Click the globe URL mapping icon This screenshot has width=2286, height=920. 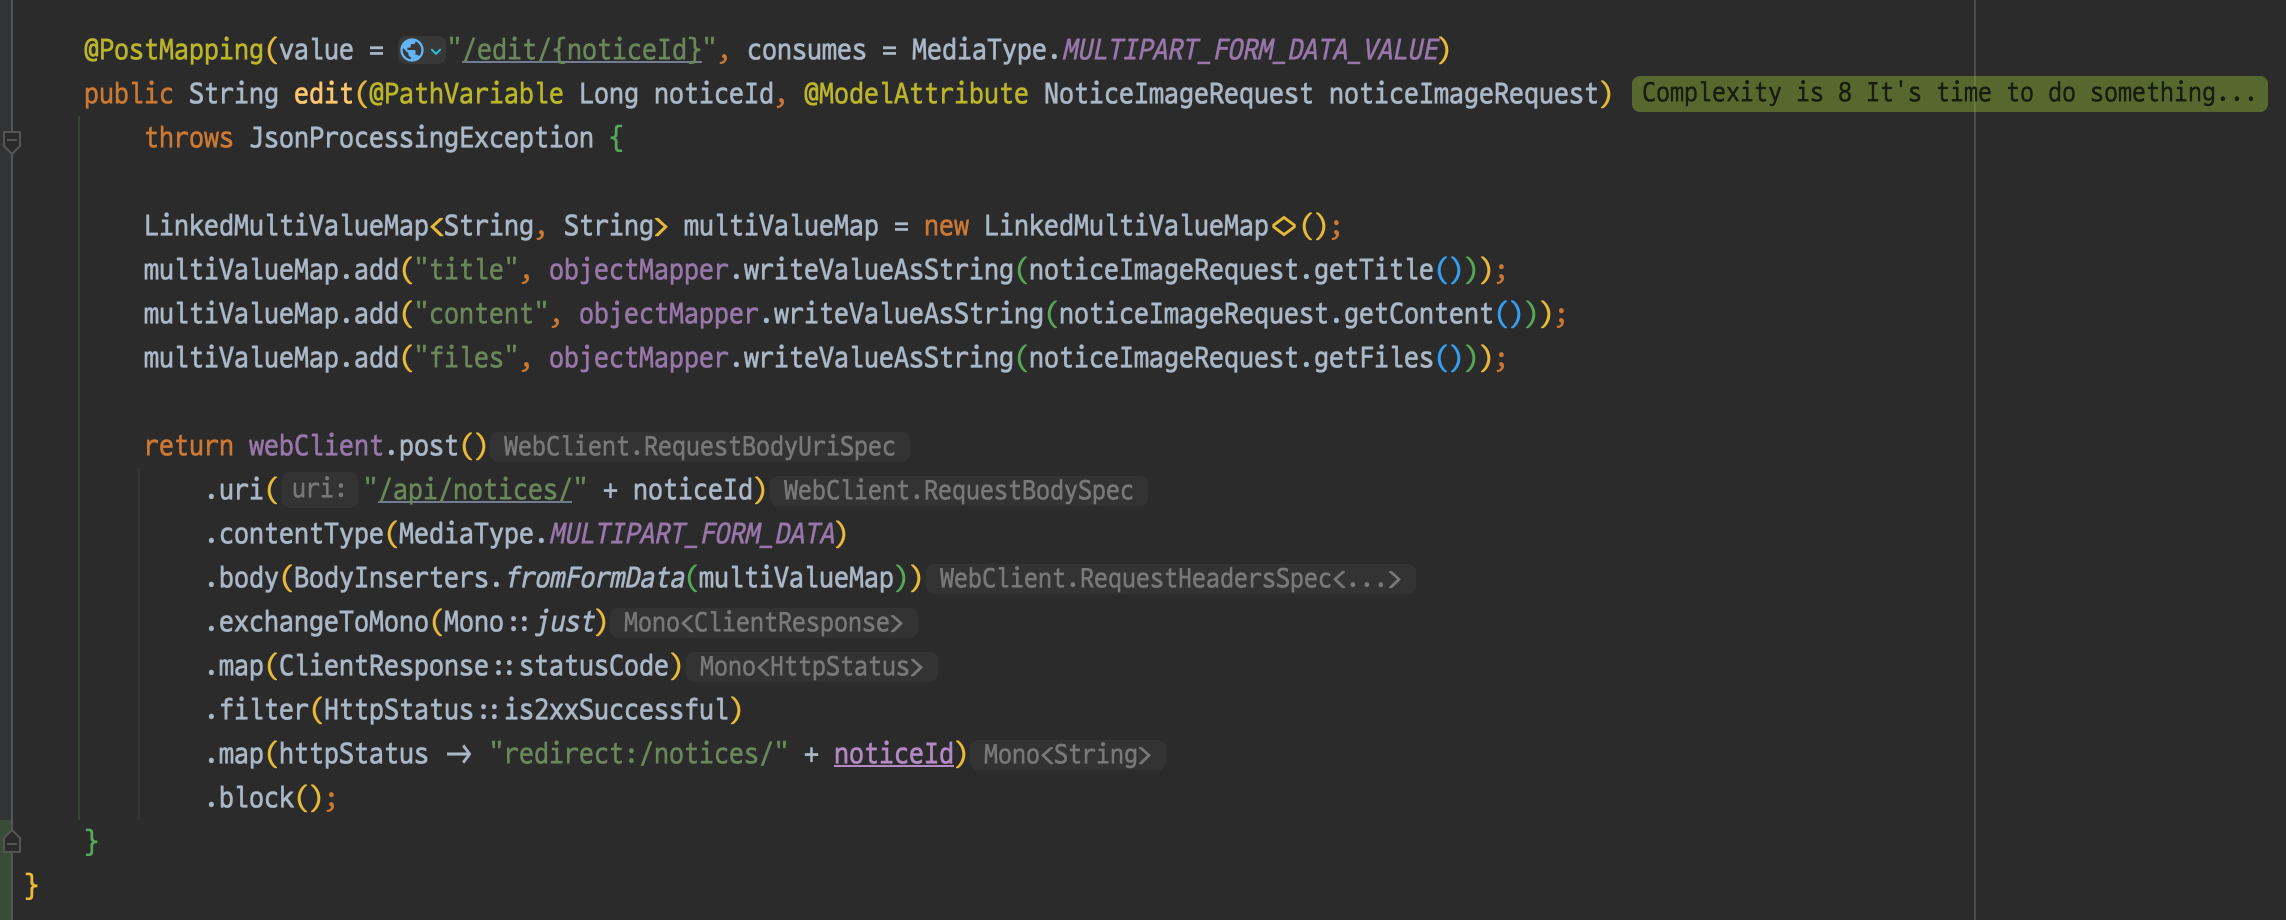[x=411, y=50]
